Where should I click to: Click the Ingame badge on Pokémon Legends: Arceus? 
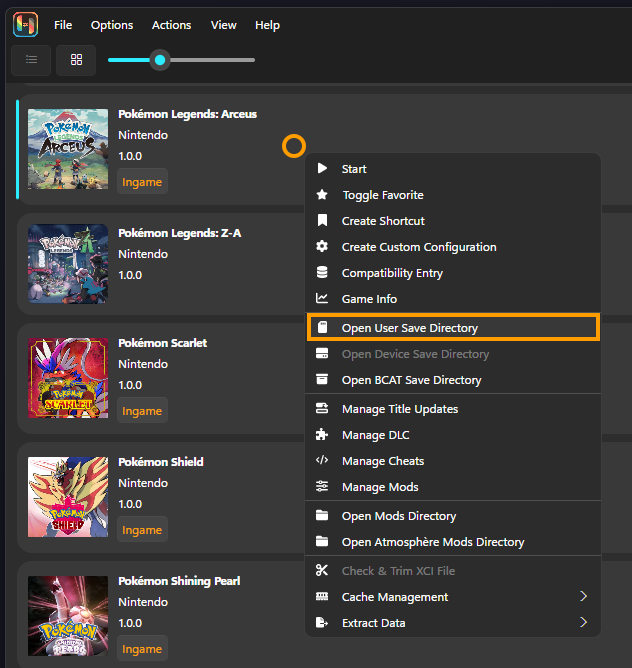tap(142, 182)
